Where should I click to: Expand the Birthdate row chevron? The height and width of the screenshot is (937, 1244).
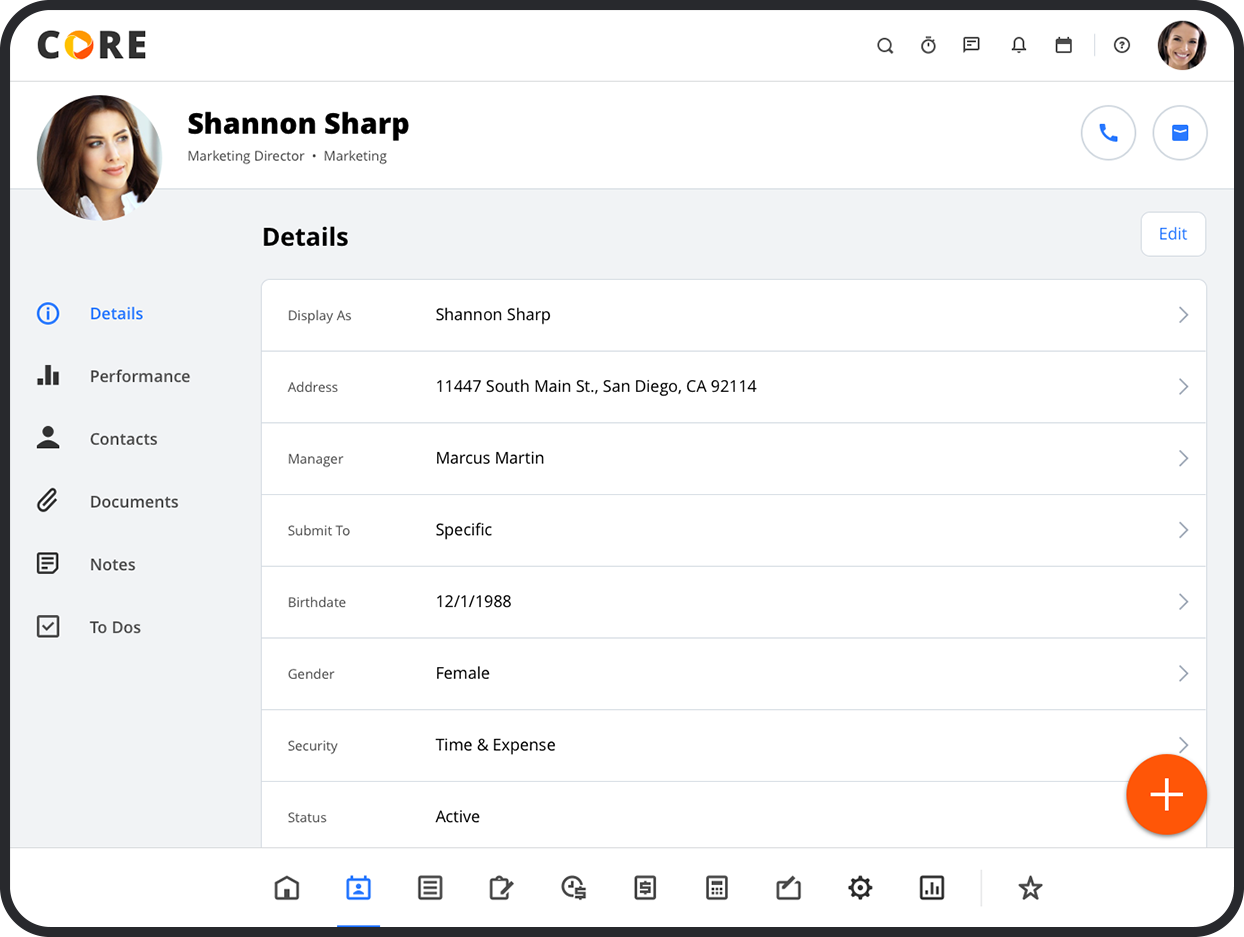(1183, 602)
